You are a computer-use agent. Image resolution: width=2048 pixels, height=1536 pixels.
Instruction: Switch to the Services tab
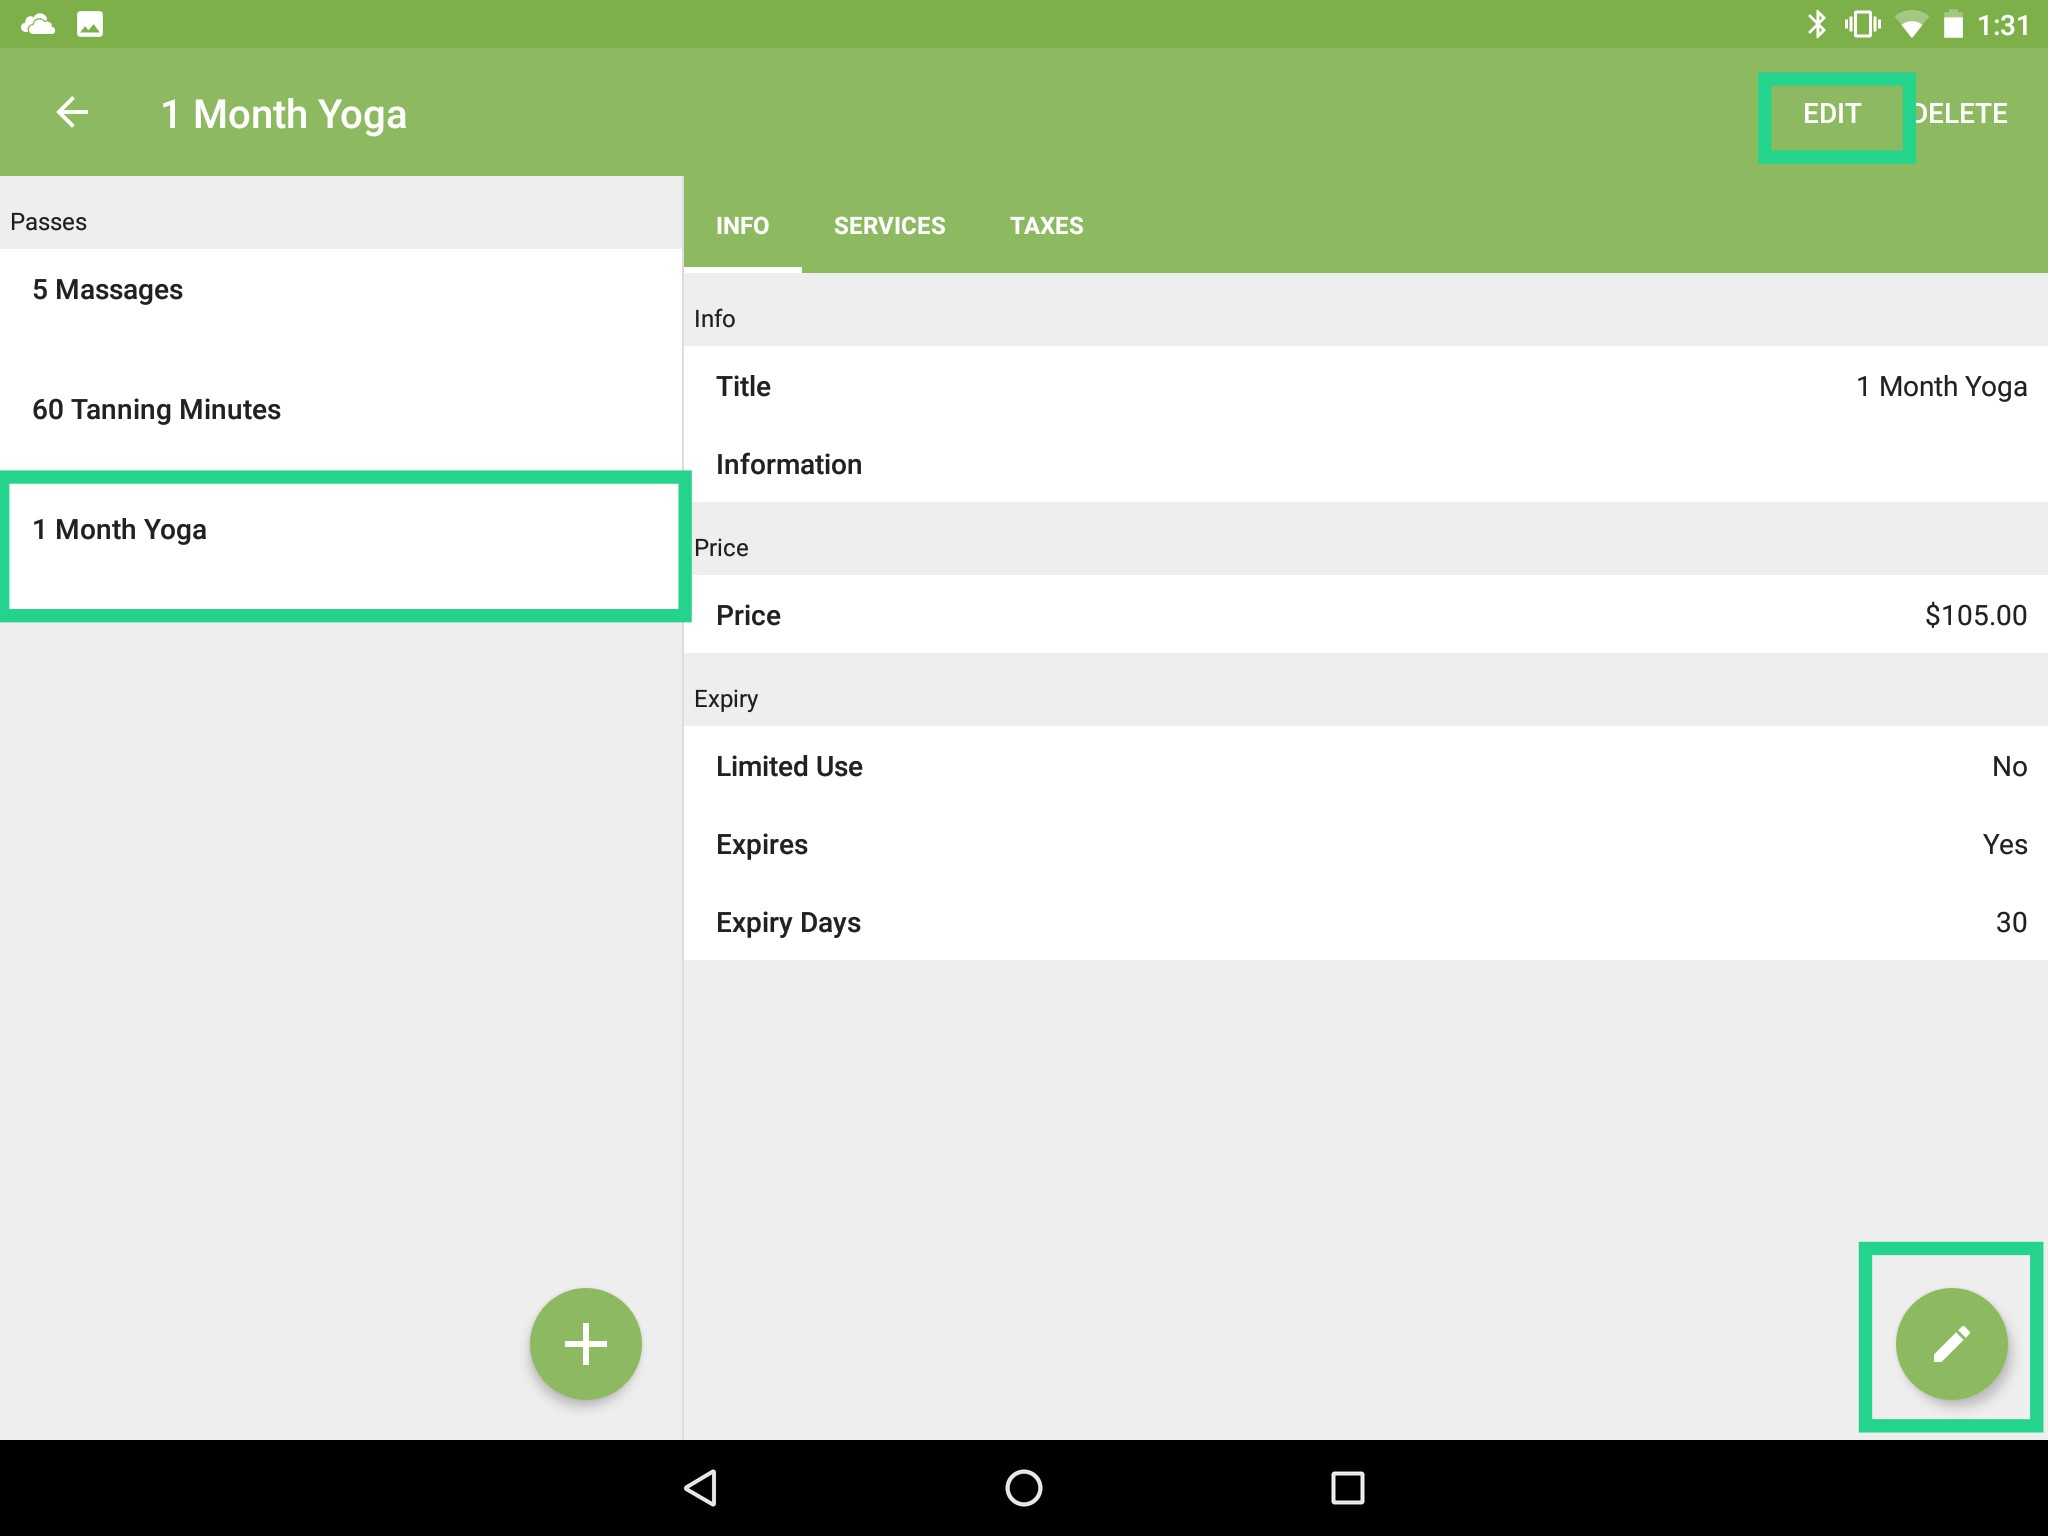point(889,226)
